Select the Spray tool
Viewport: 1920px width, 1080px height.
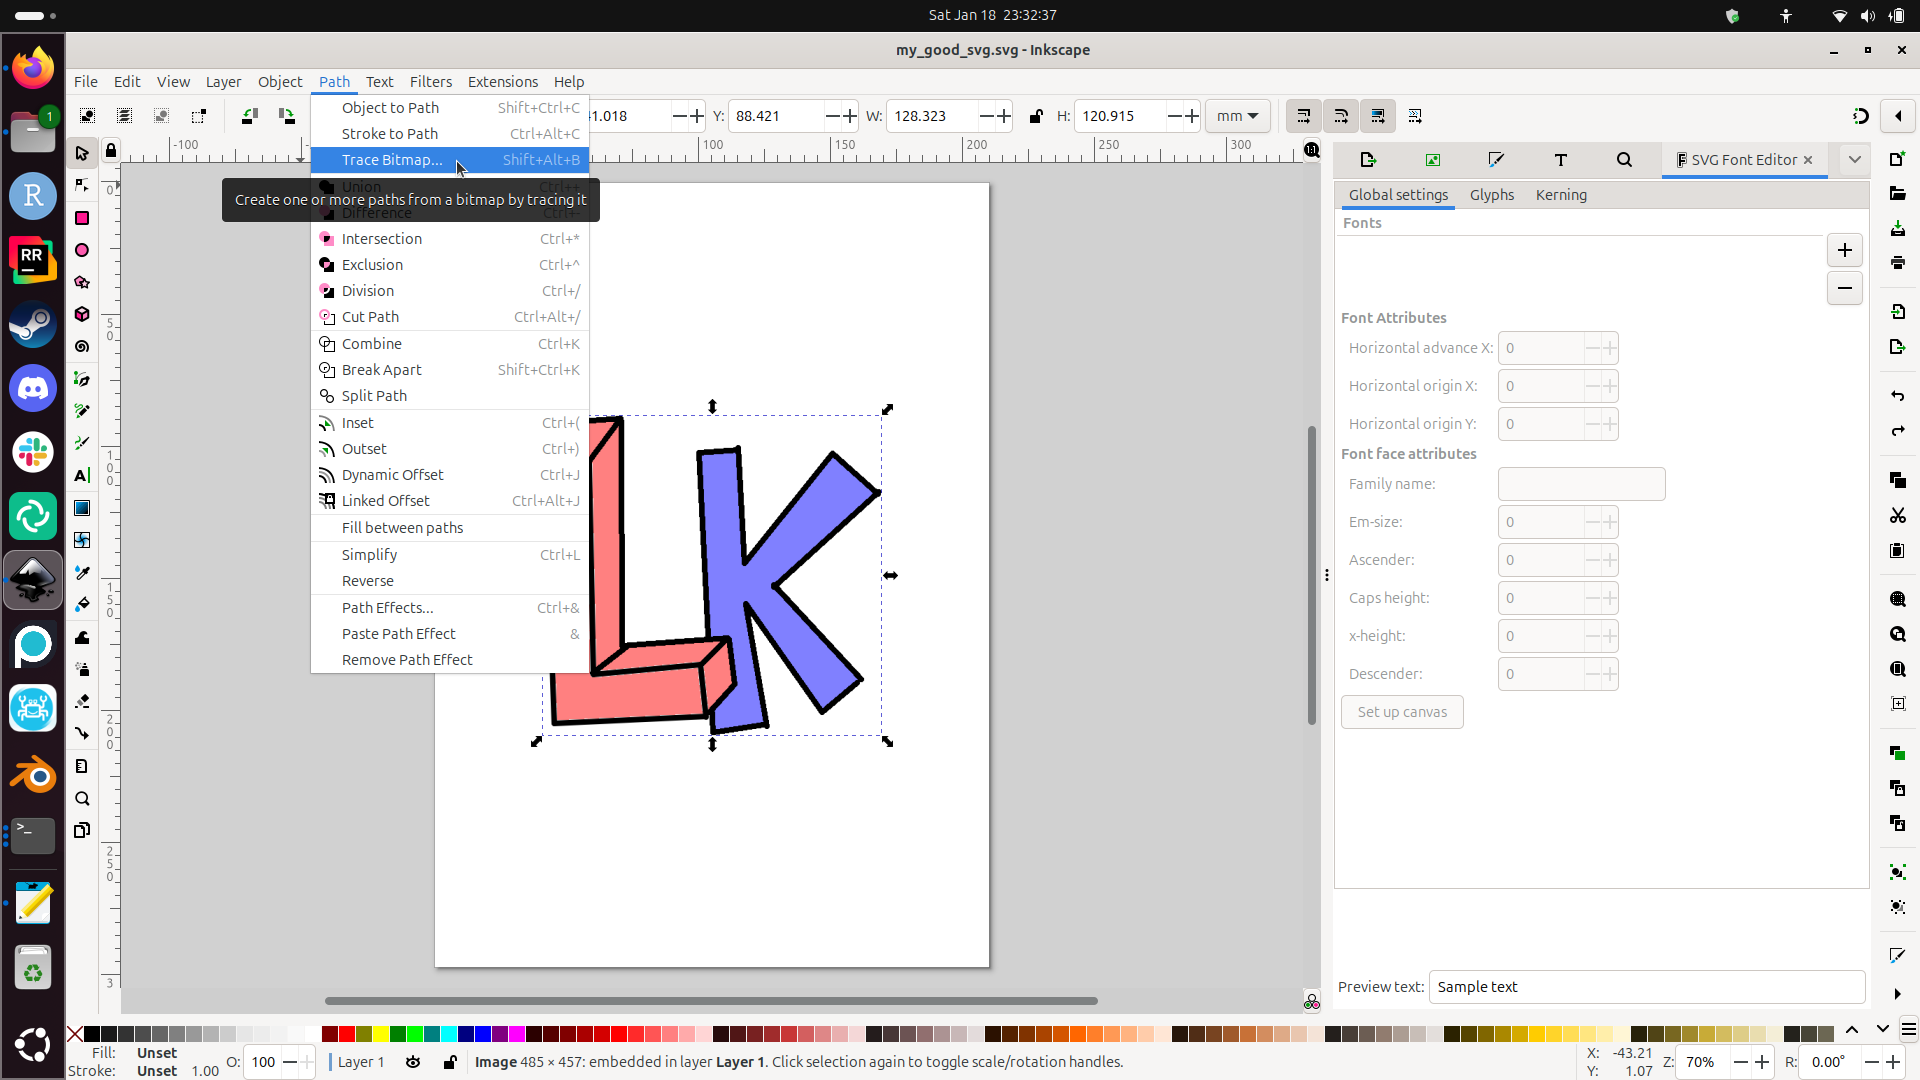(x=82, y=669)
